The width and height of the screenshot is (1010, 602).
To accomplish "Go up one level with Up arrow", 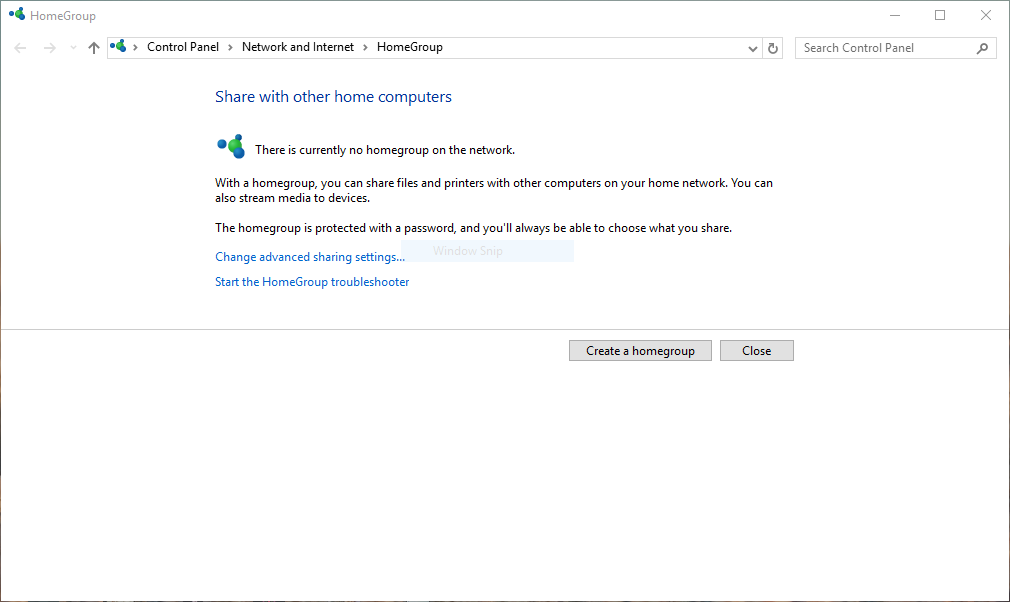I will pos(94,48).
